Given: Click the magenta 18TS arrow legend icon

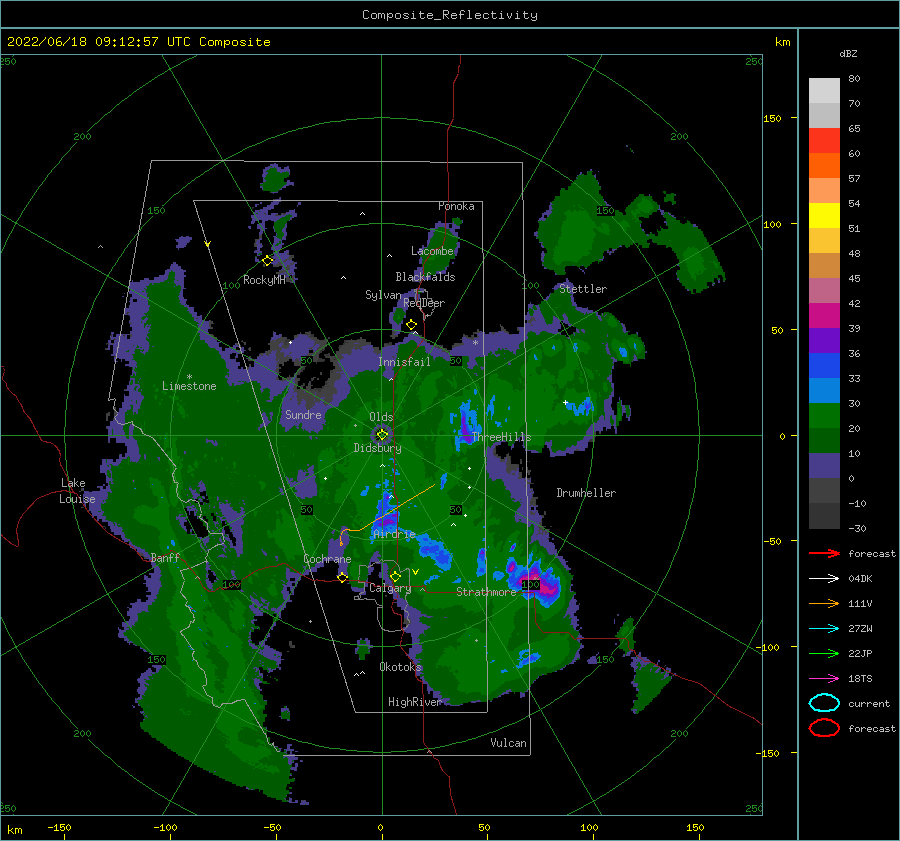Looking at the screenshot, I should (x=824, y=678).
